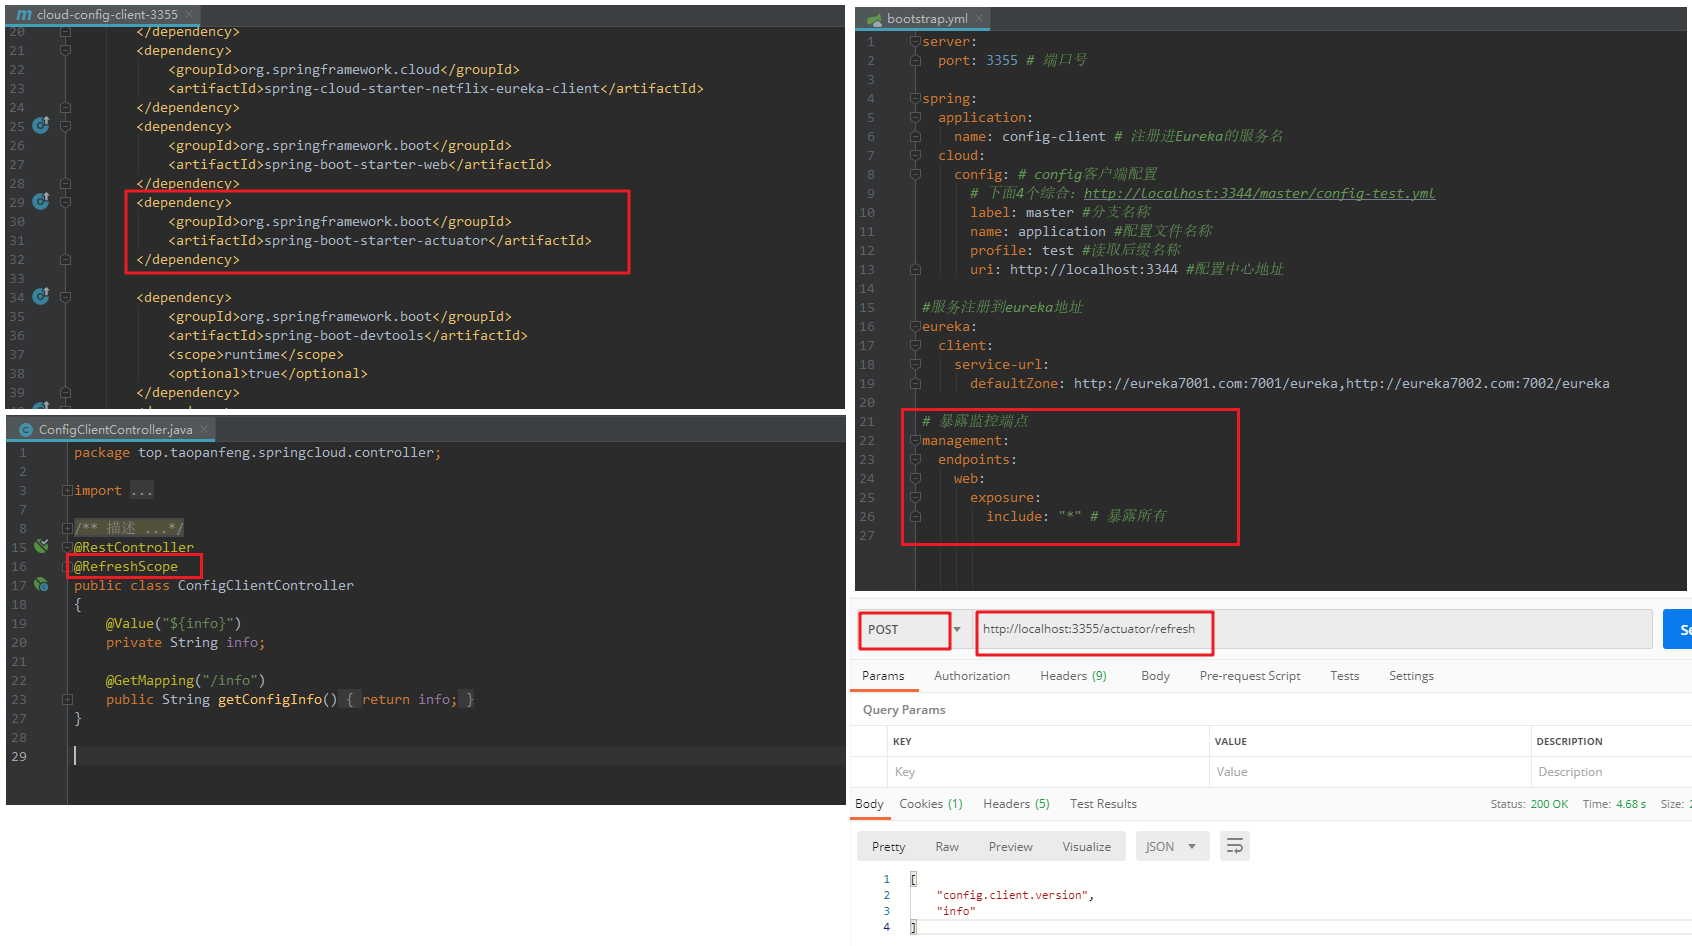Click the gutter icon on pom line 29
Viewport: 1692px width, 946px height.
coord(41,201)
